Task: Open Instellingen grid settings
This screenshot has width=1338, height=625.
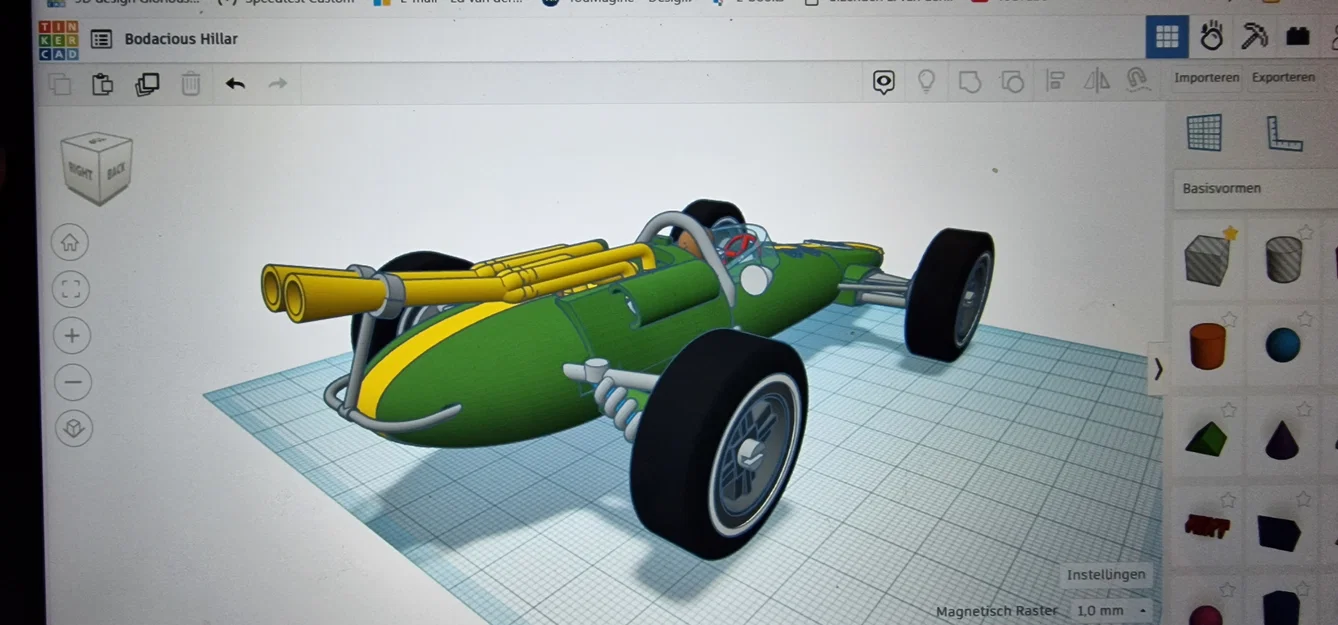Action: [x=1105, y=575]
